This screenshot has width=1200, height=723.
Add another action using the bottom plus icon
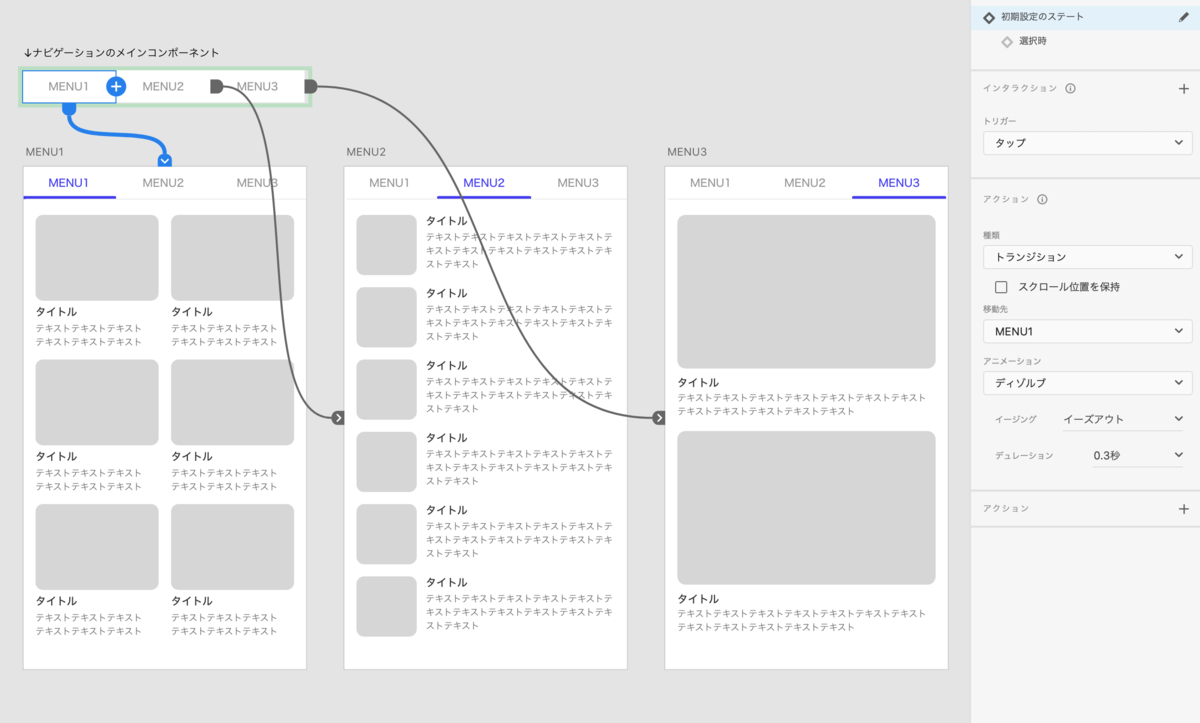coord(1184,509)
